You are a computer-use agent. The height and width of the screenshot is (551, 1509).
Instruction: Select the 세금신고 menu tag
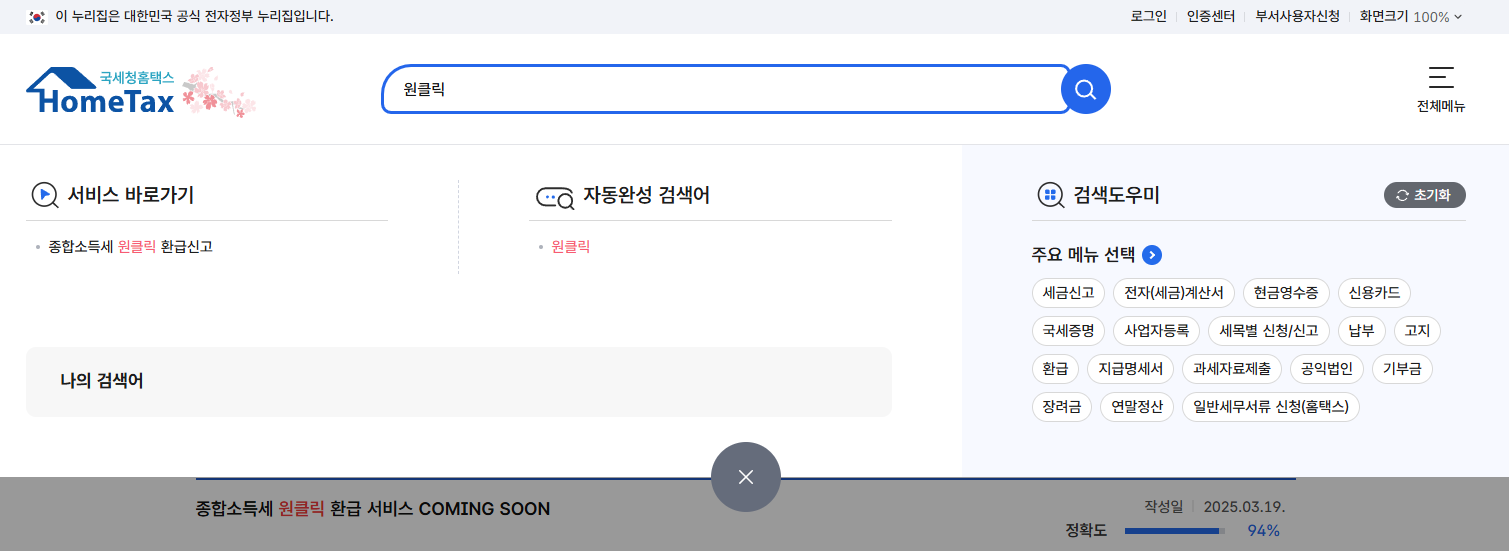point(1068,293)
